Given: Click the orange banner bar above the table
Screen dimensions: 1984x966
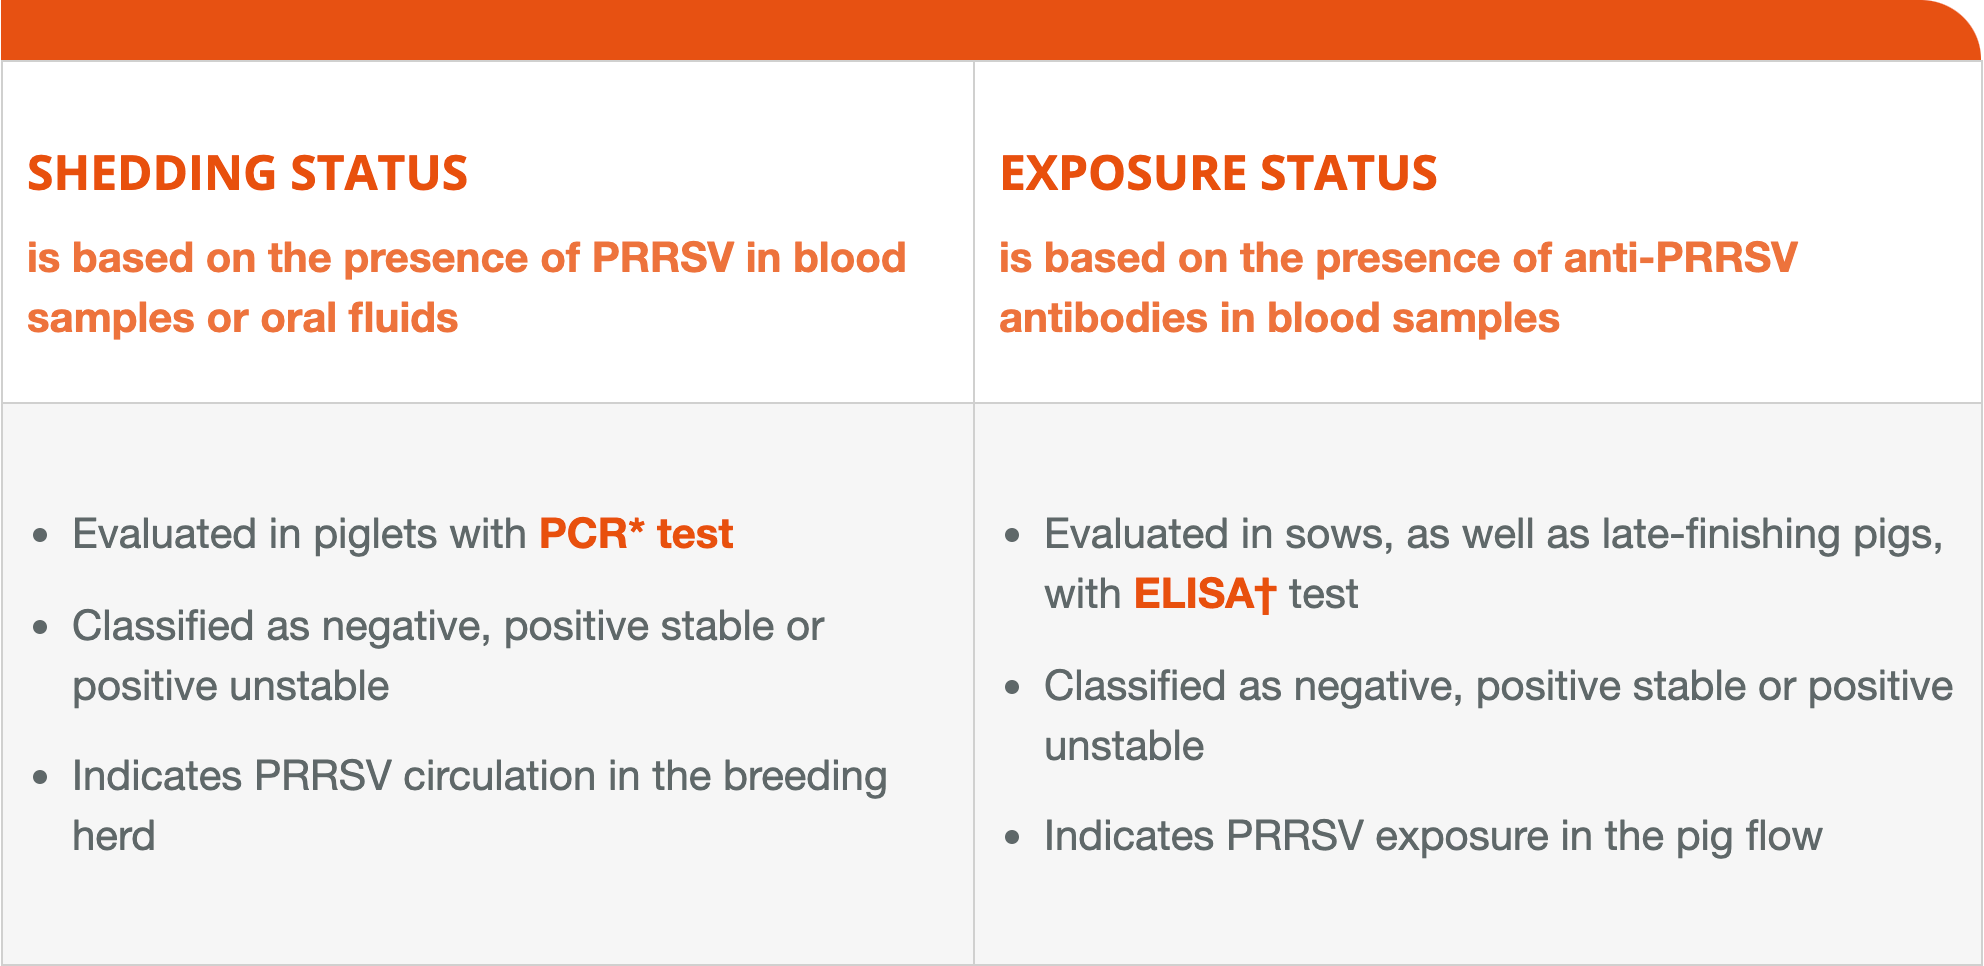Looking at the screenshot, I should pyautogui.click(x=990, y=30).
